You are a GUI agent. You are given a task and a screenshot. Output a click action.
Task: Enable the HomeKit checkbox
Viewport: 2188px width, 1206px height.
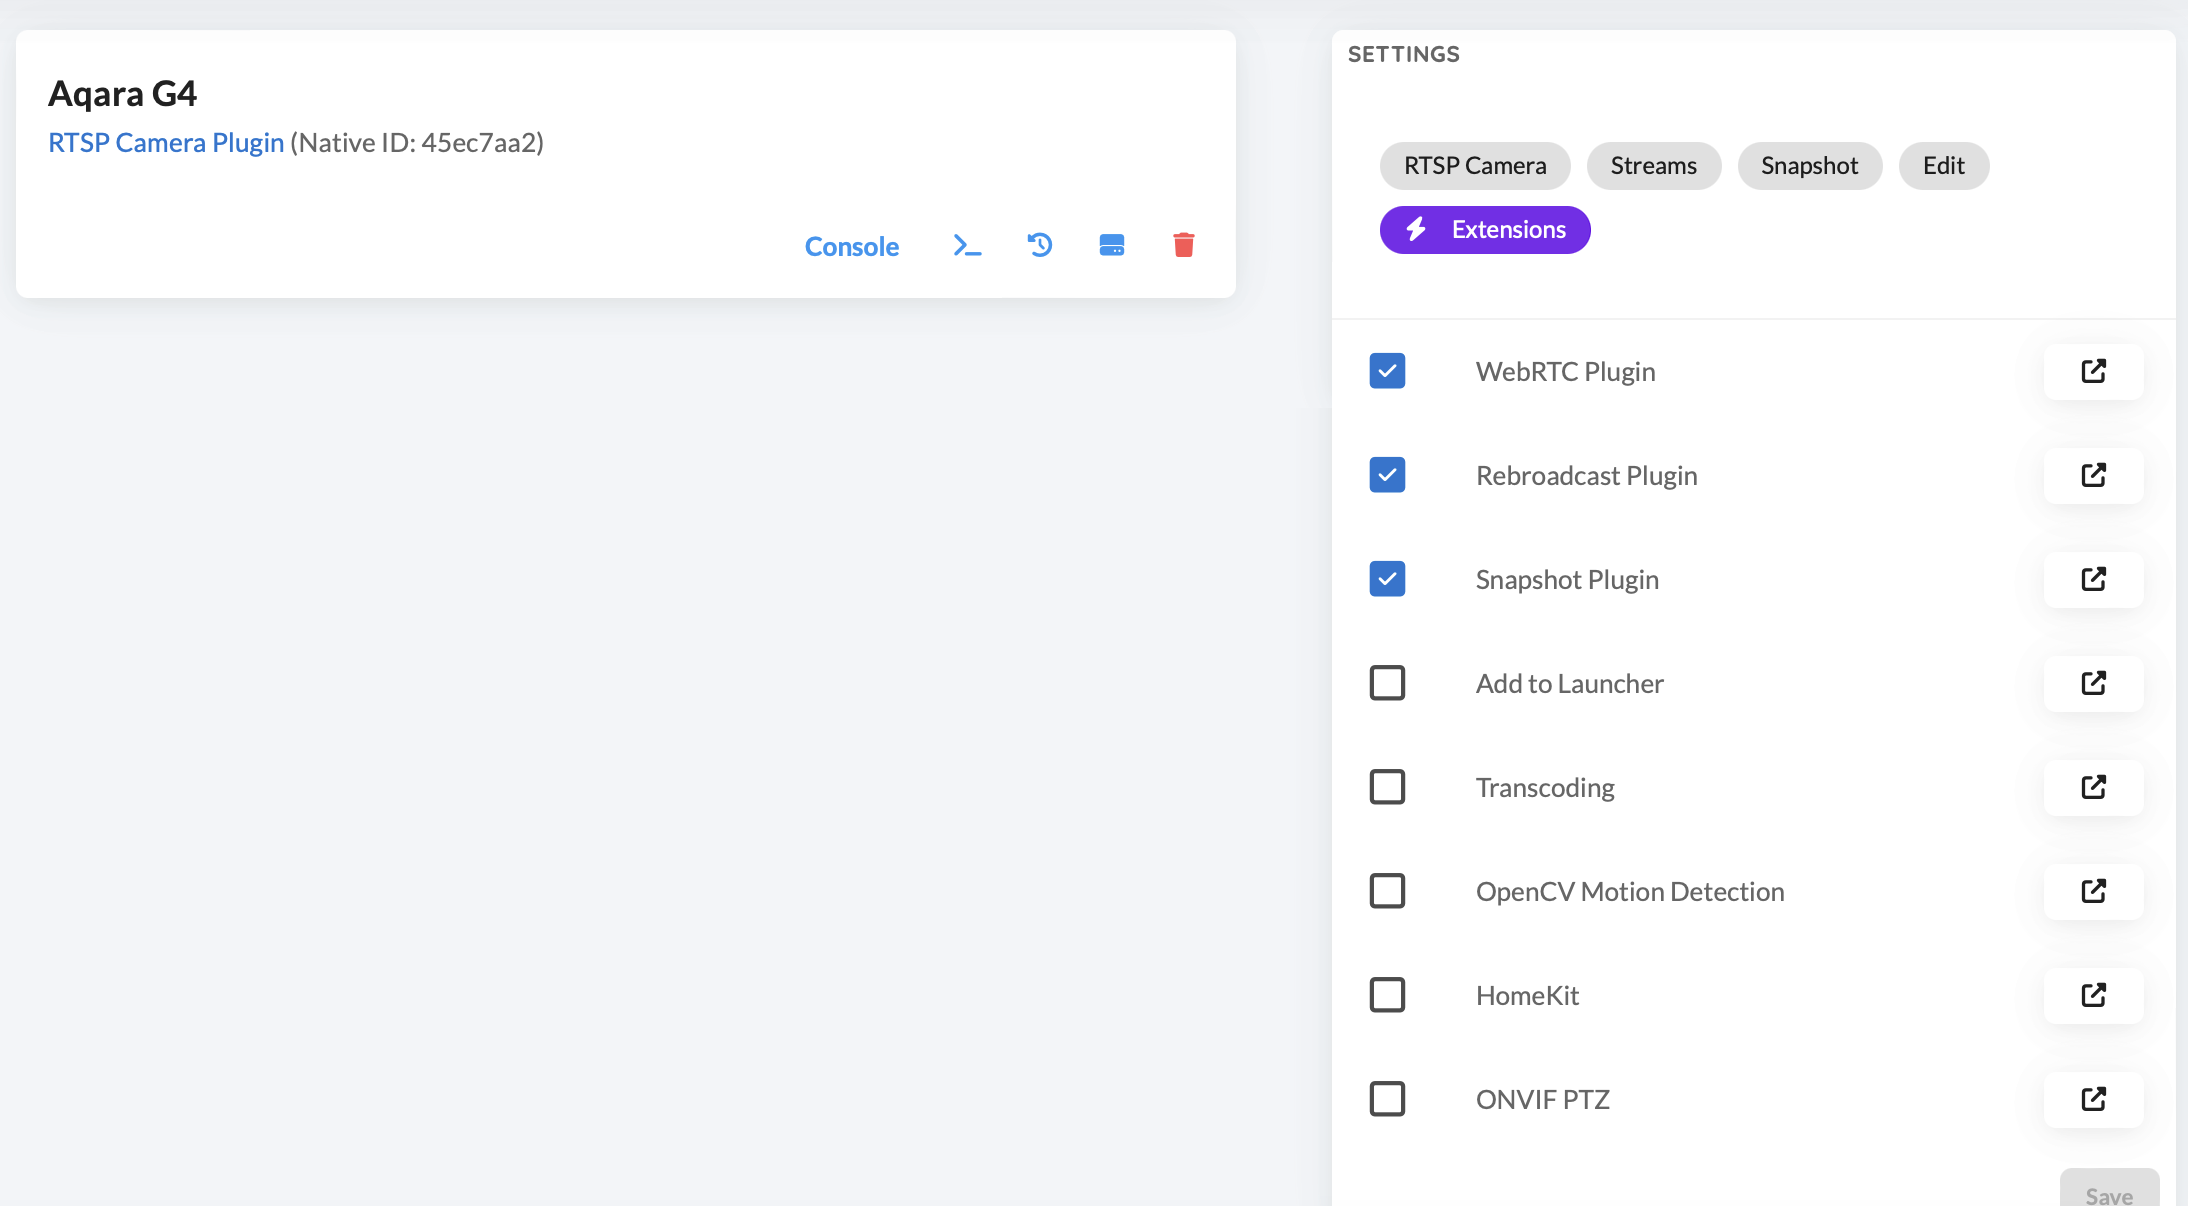[x=1387, y=995]
